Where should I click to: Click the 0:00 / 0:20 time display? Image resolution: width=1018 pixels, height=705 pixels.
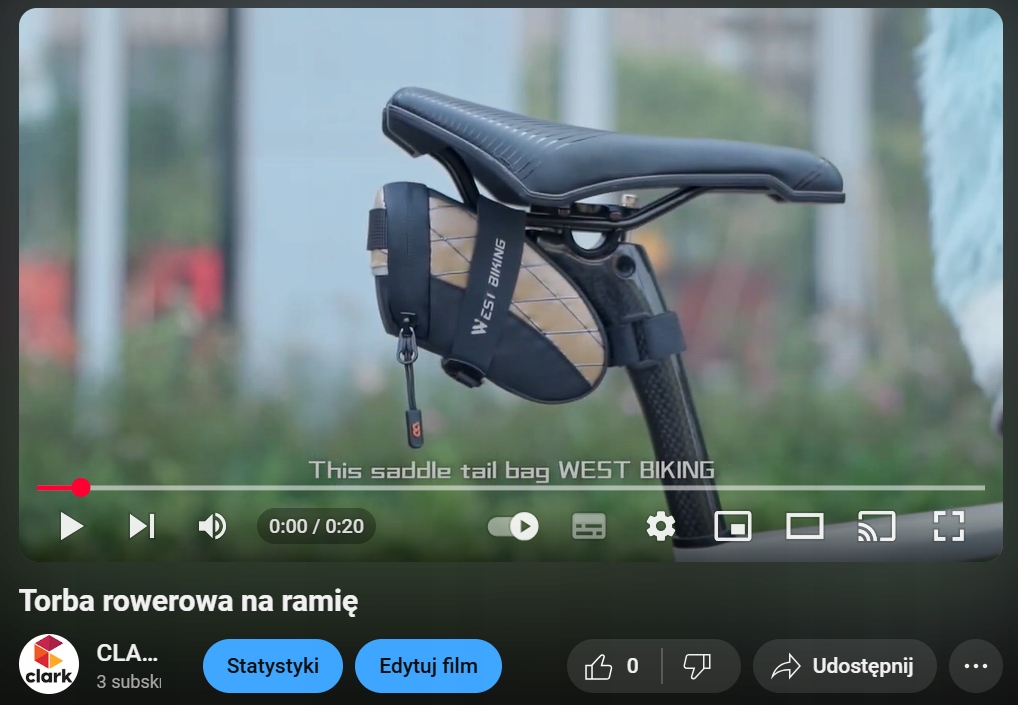point(316,526)
